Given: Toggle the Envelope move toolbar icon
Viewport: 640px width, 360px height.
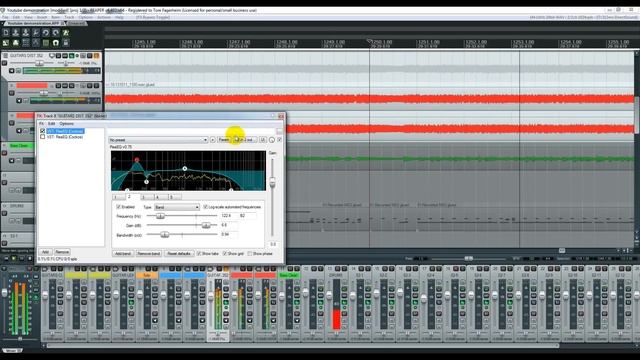Looking at the screenshot, I should click(x=36, y=42).
